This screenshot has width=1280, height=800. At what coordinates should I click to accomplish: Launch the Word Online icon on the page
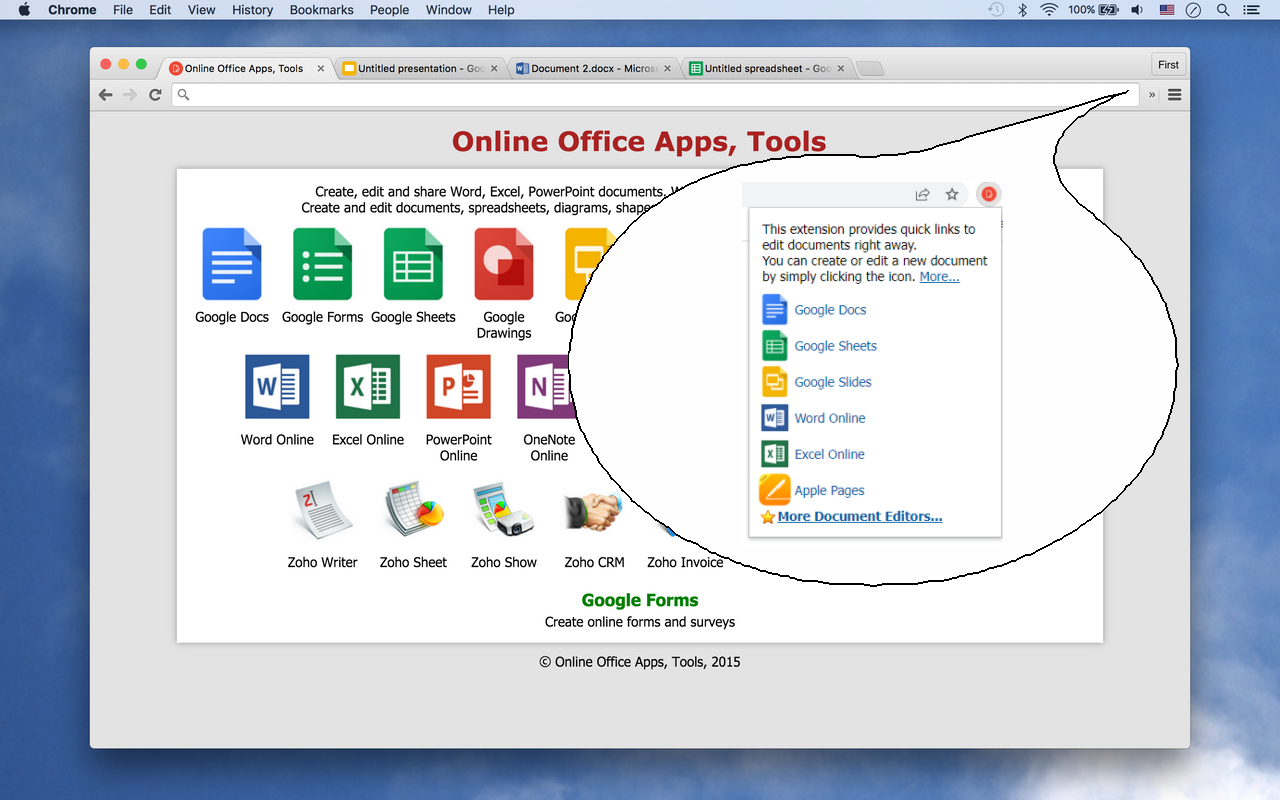click(x=277, y=386)
